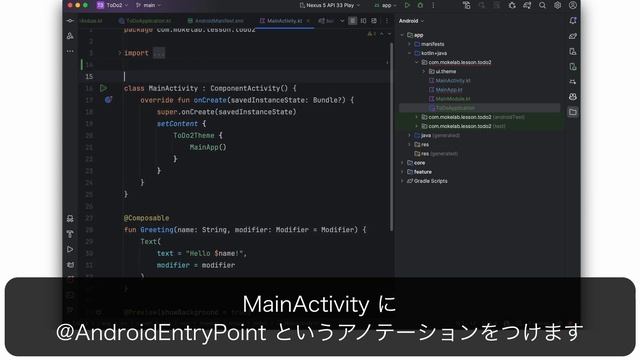Open the Logcat cat icon on left strip

[x=70, y=265]
